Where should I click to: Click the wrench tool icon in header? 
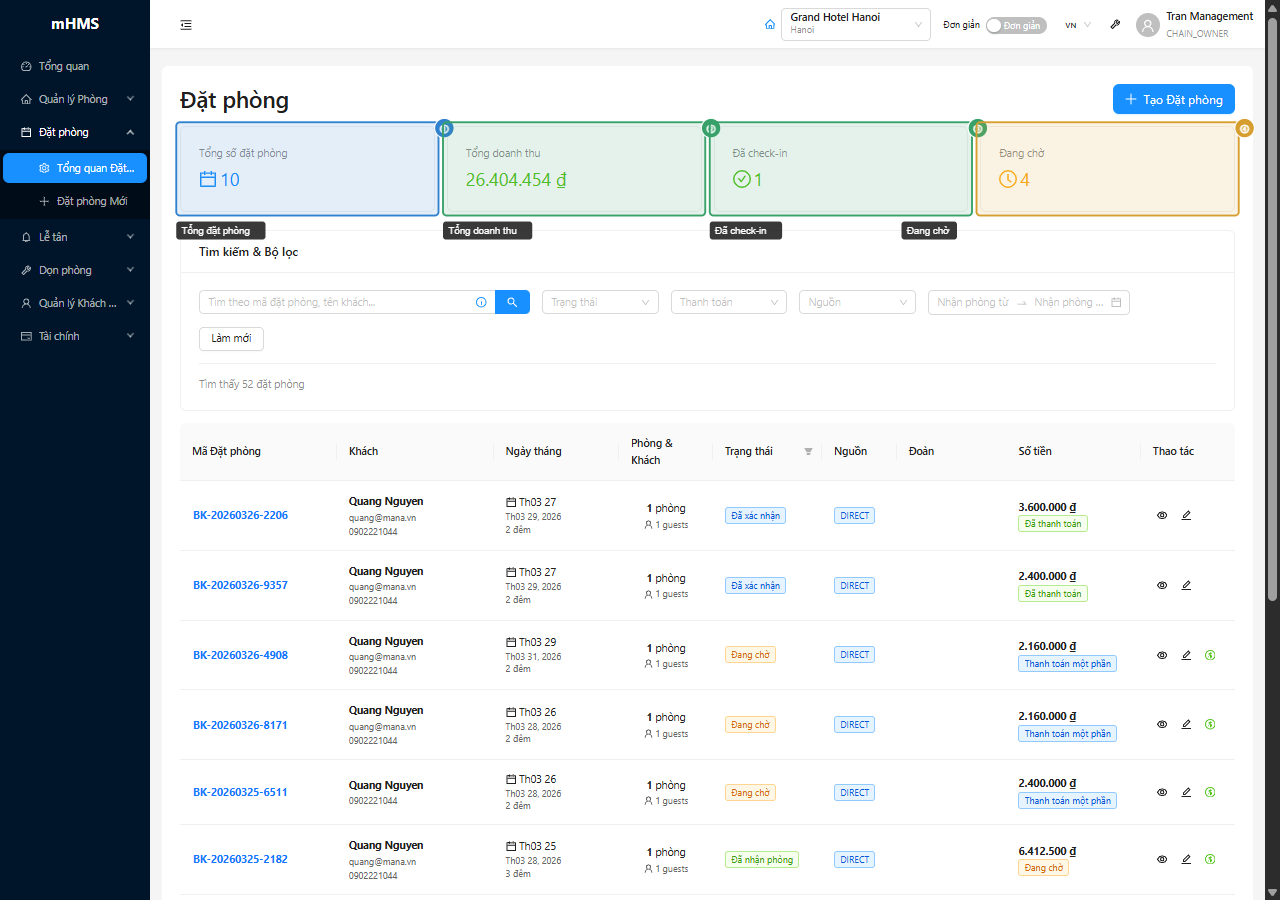point(1115,25)
